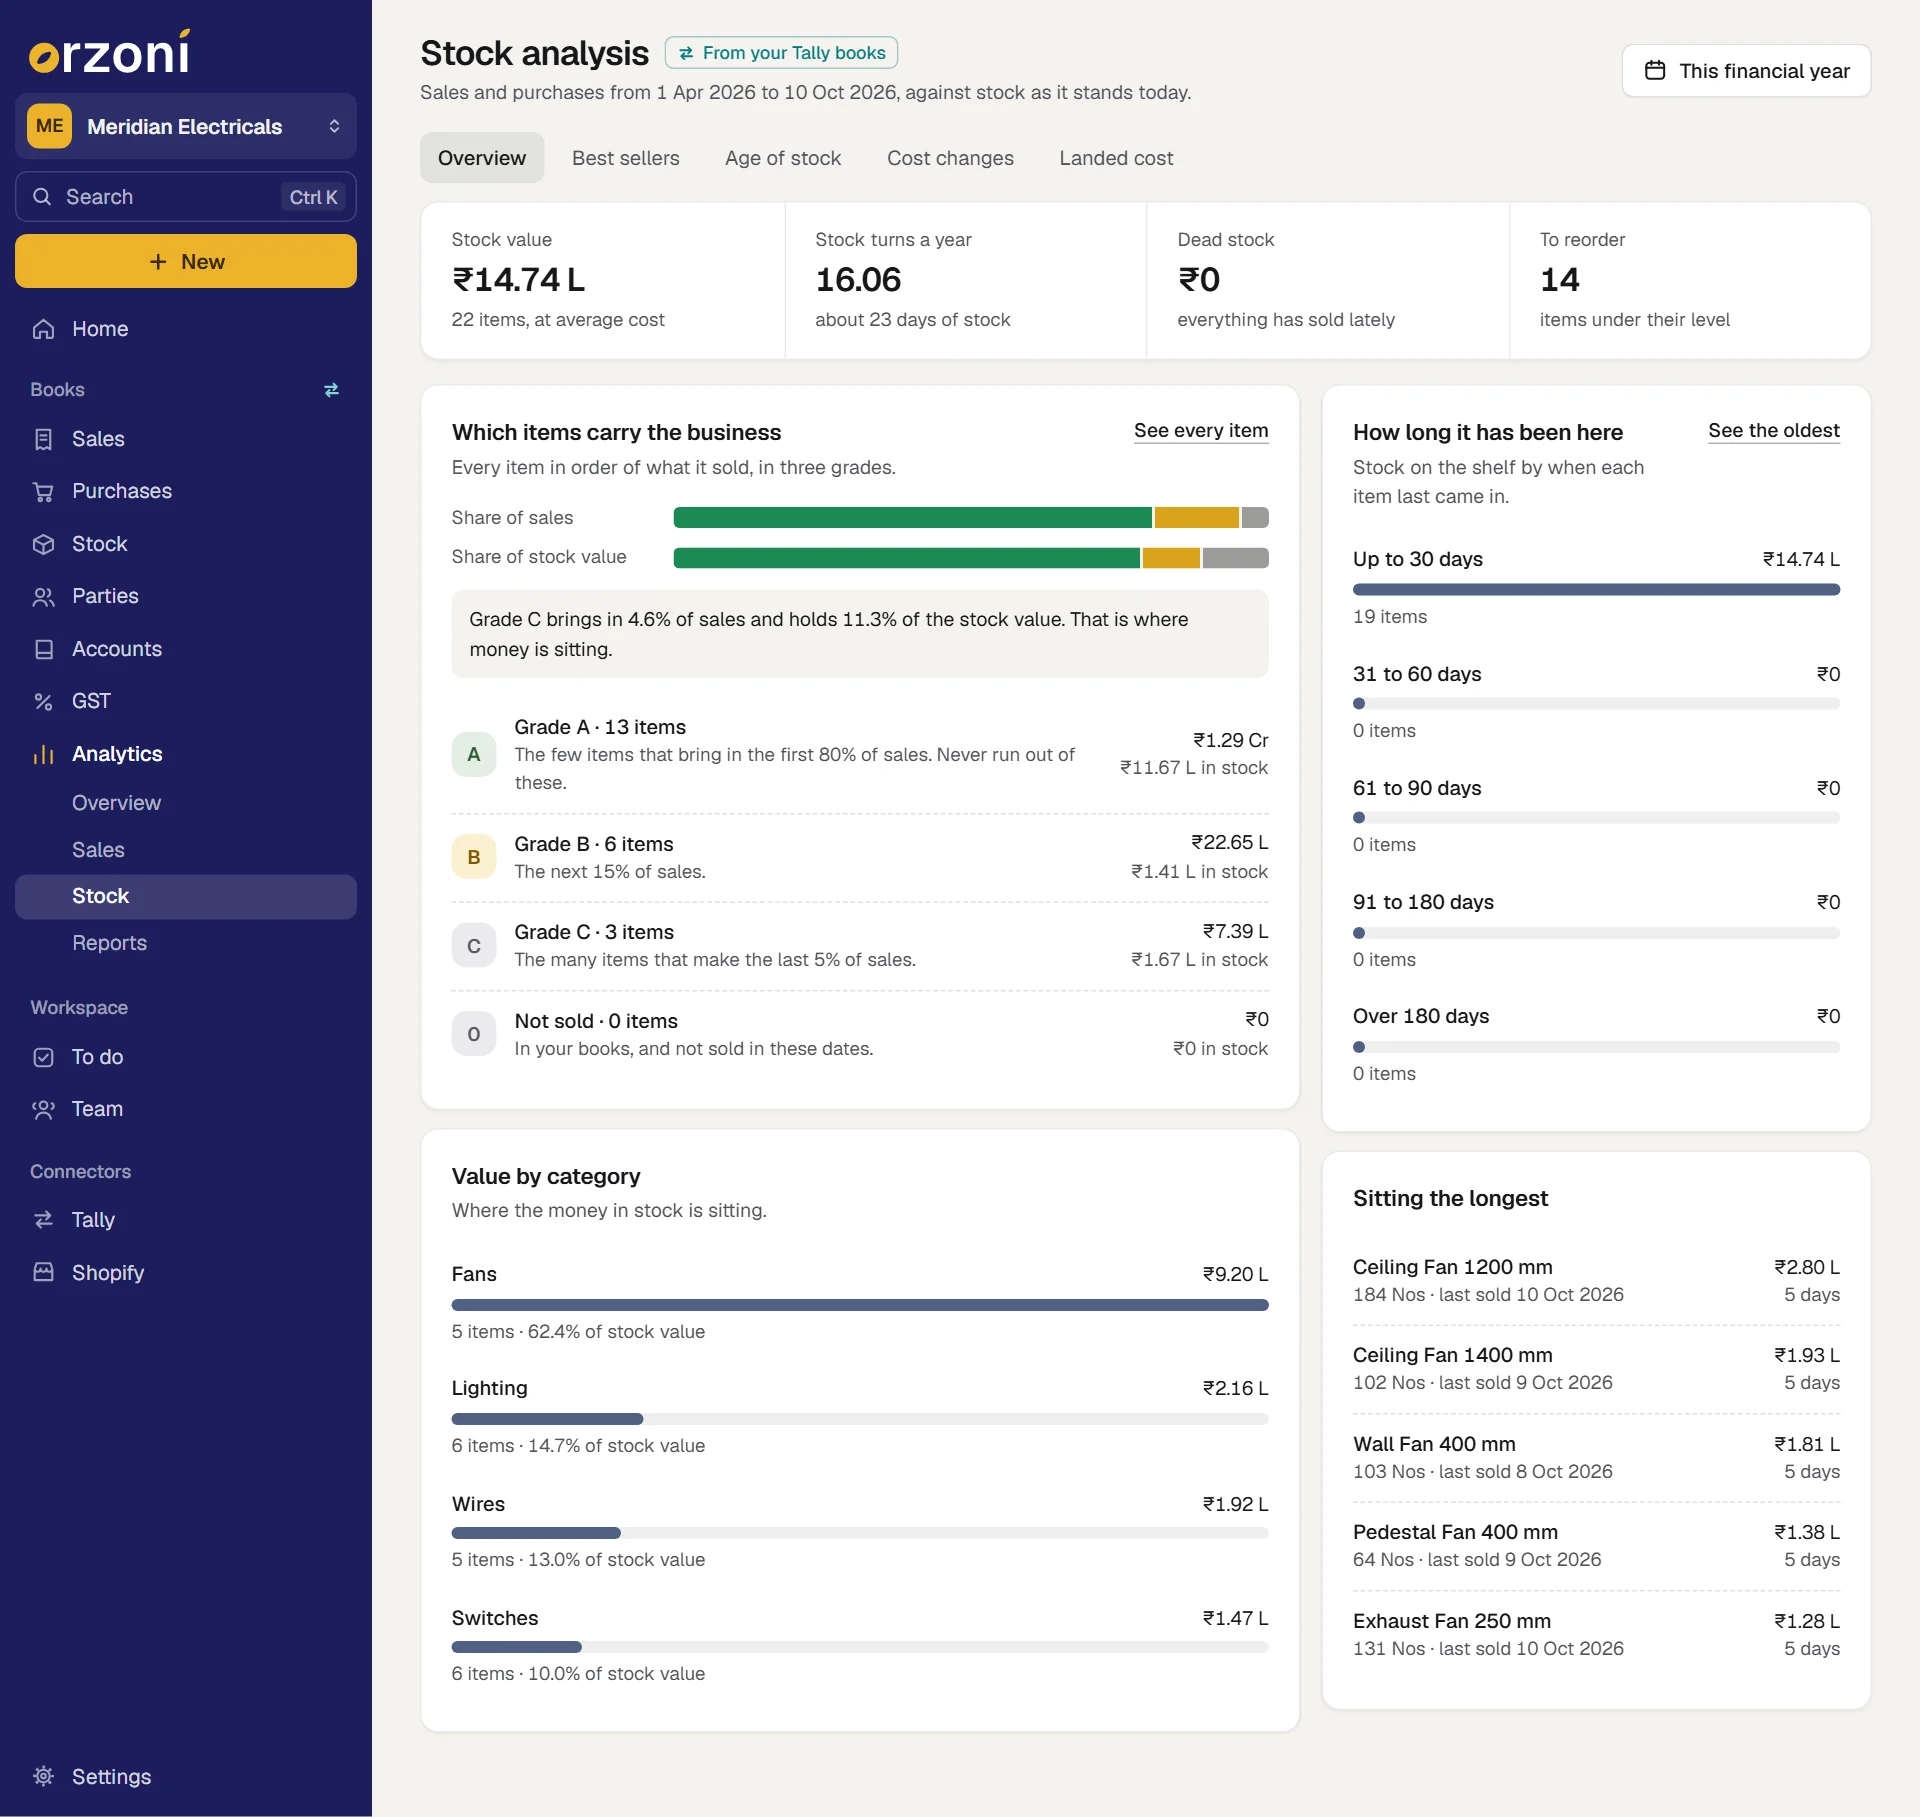Follow the See every item link
This screenshot has width=1920, height=1817.
1201,430
